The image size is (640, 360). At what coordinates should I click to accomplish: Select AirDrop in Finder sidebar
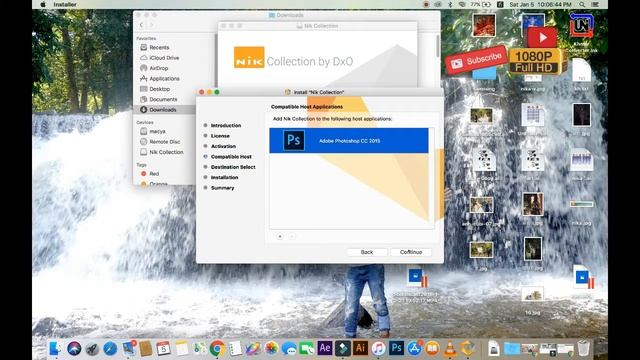click(158, 68)
